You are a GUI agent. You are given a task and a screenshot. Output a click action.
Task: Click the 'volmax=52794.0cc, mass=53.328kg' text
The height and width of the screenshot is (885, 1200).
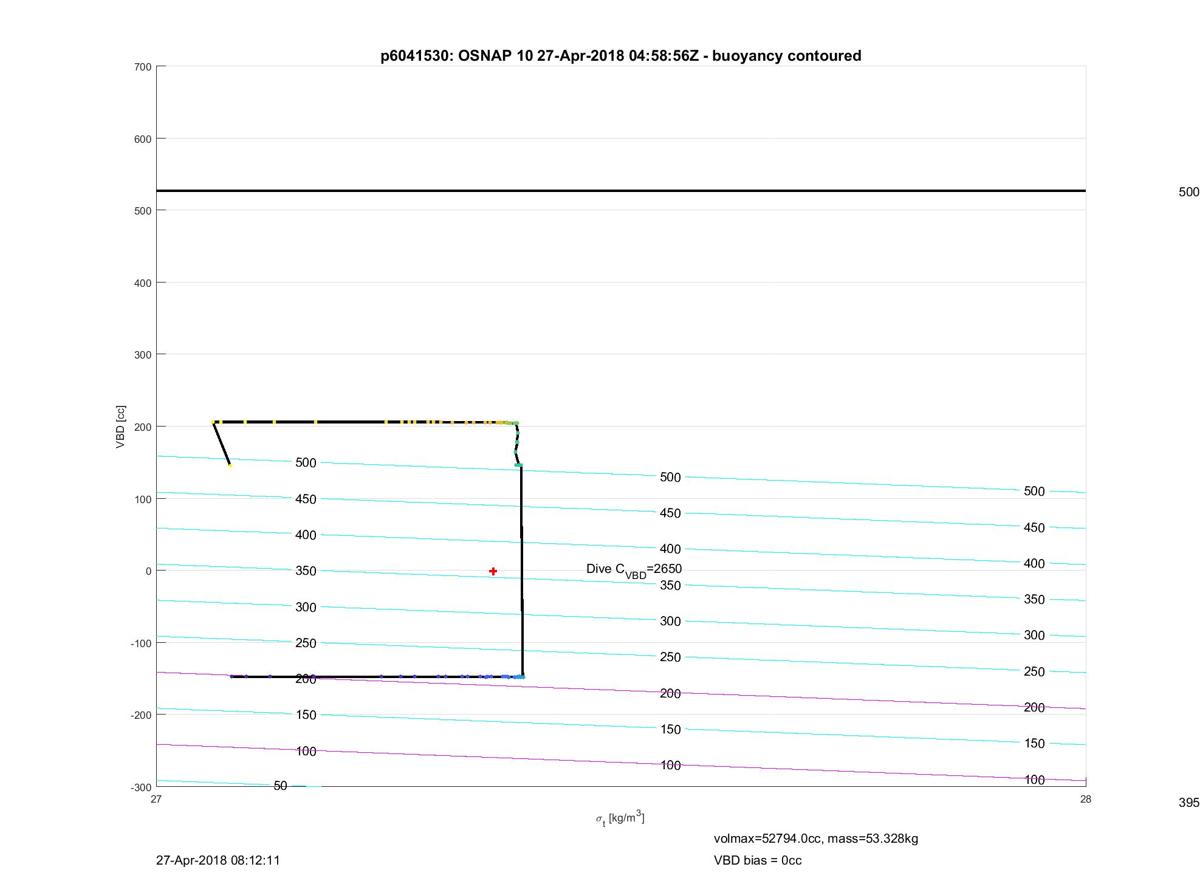(x=816, y=839)
